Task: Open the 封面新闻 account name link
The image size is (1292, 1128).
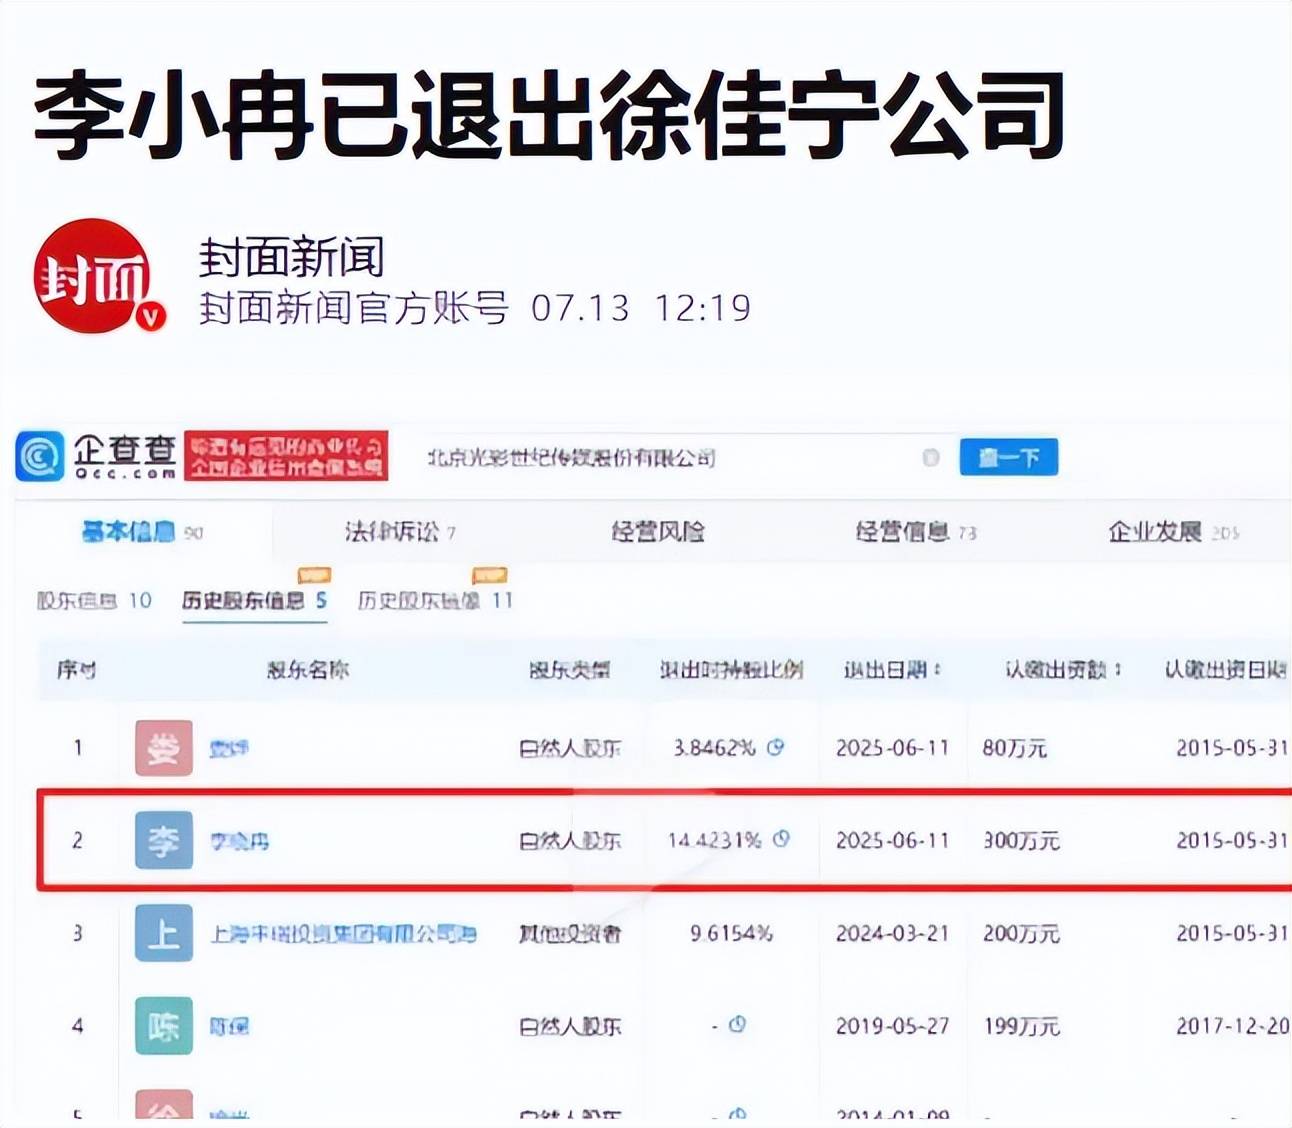Action: click(x=291, y=257)
